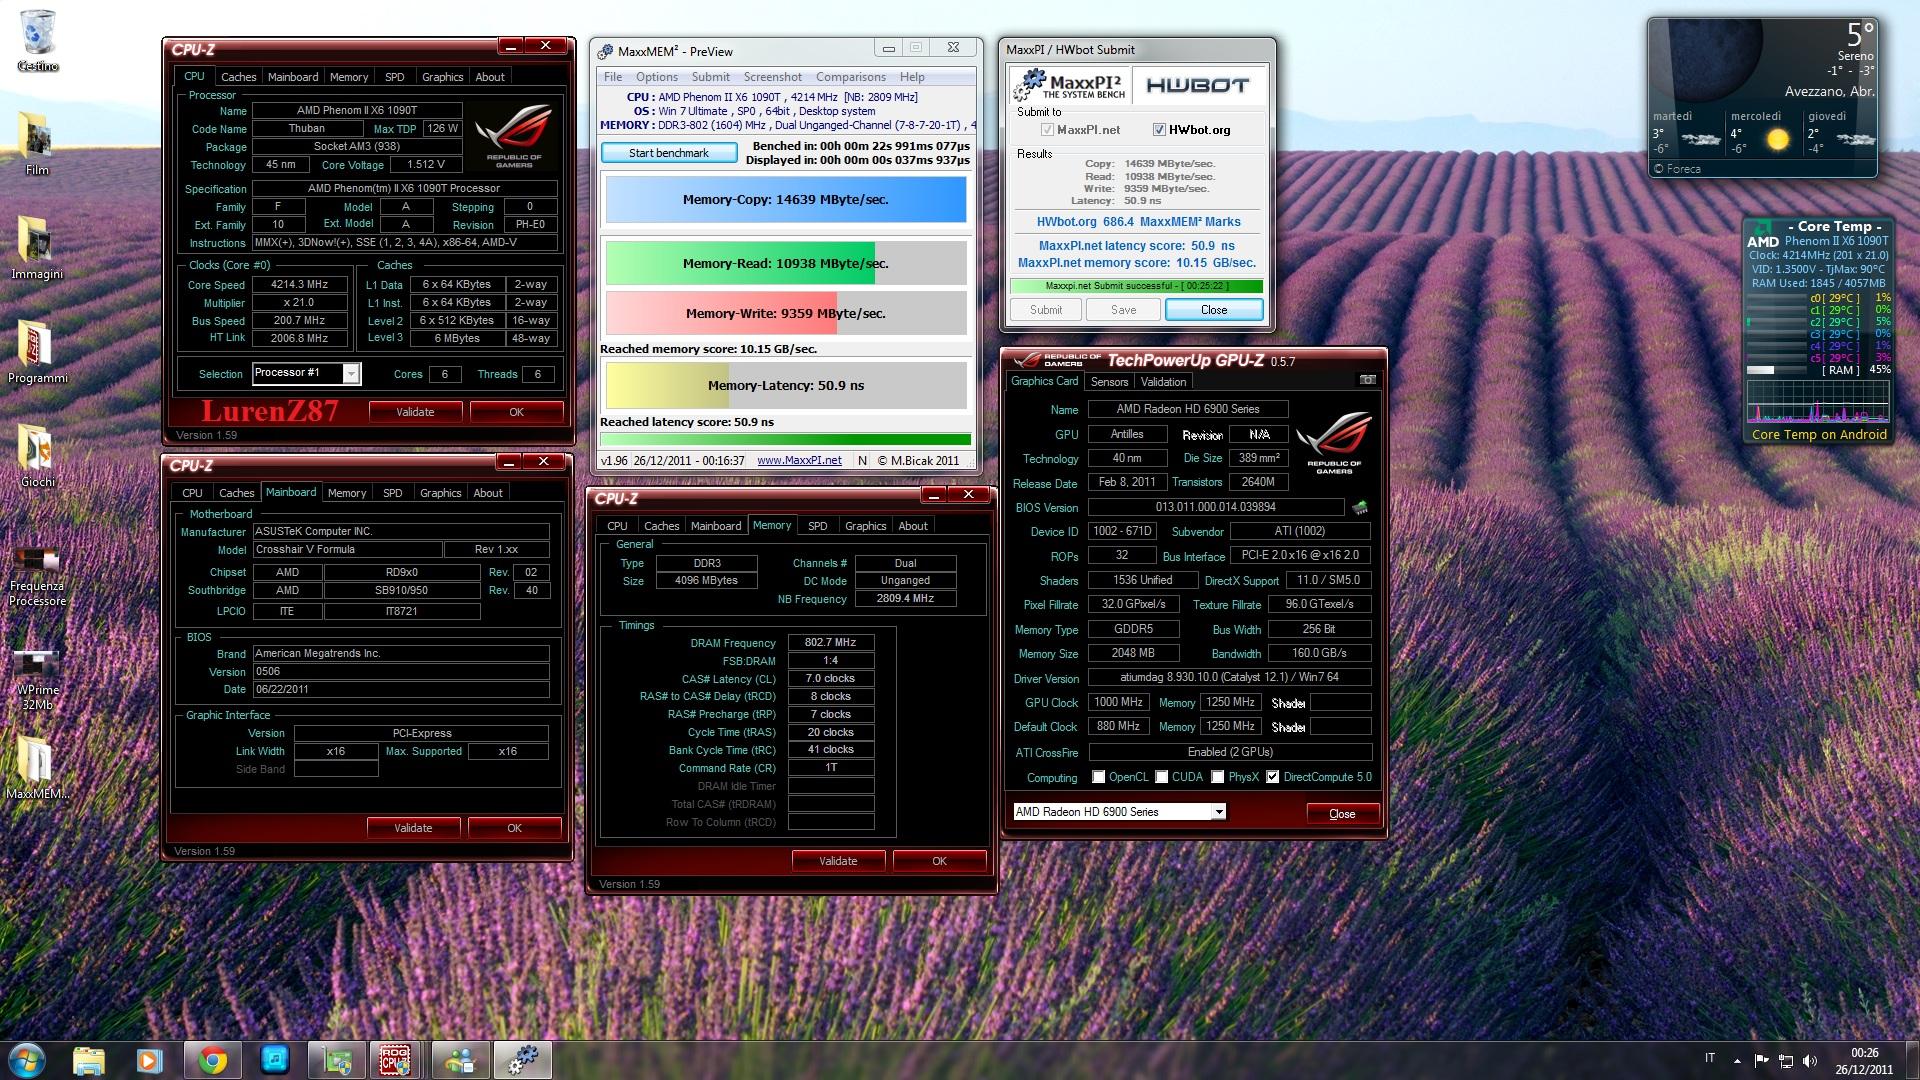Toggle the OpenCL checkbox in GPU-Z
The image size is (1920, 1080).
(1099, 777)
